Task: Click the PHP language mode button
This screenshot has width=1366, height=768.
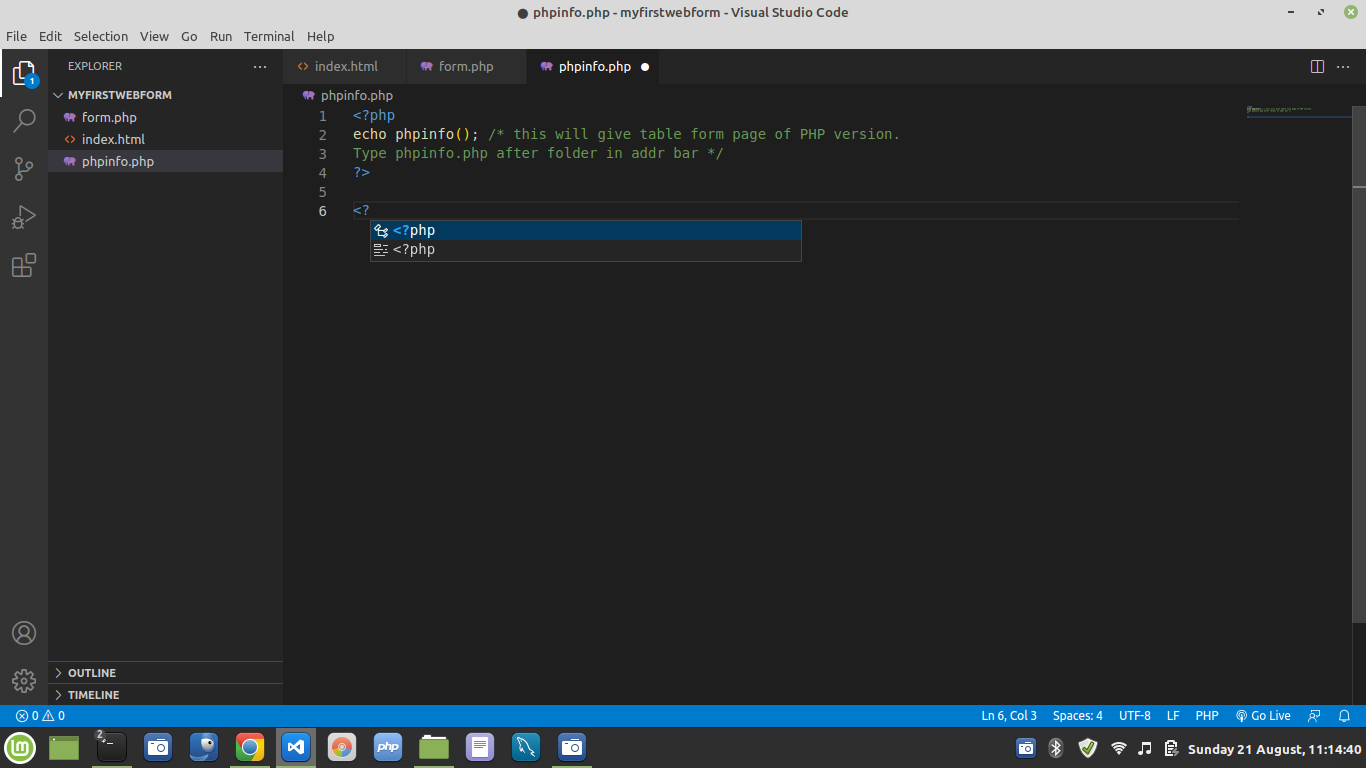Action: point(1206,716)
